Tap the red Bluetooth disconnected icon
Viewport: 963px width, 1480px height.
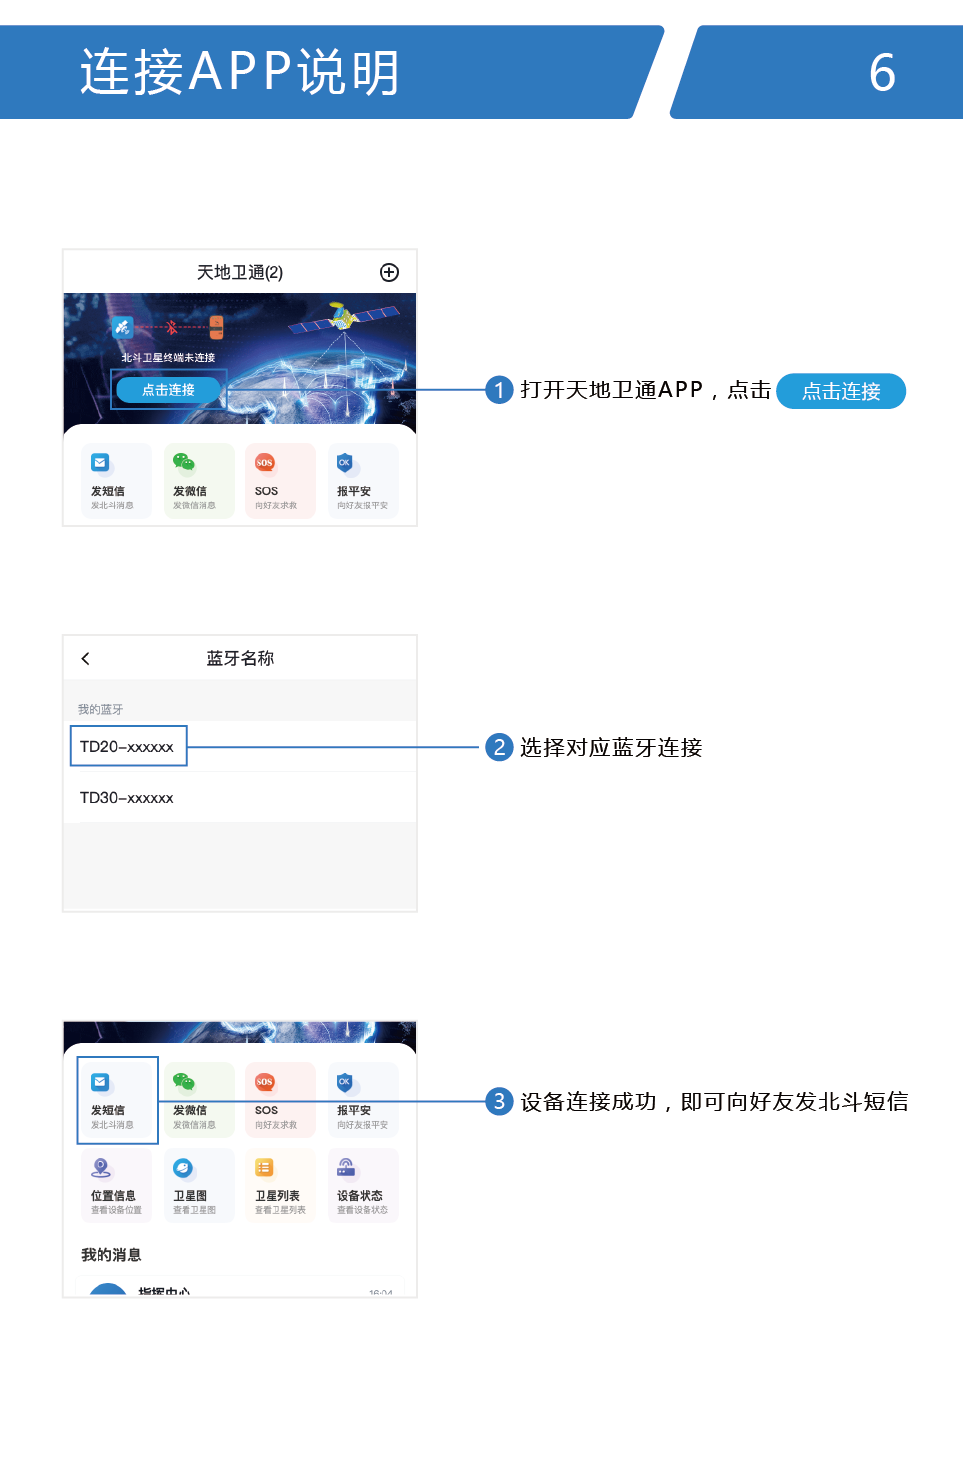[x=171, y=327]
